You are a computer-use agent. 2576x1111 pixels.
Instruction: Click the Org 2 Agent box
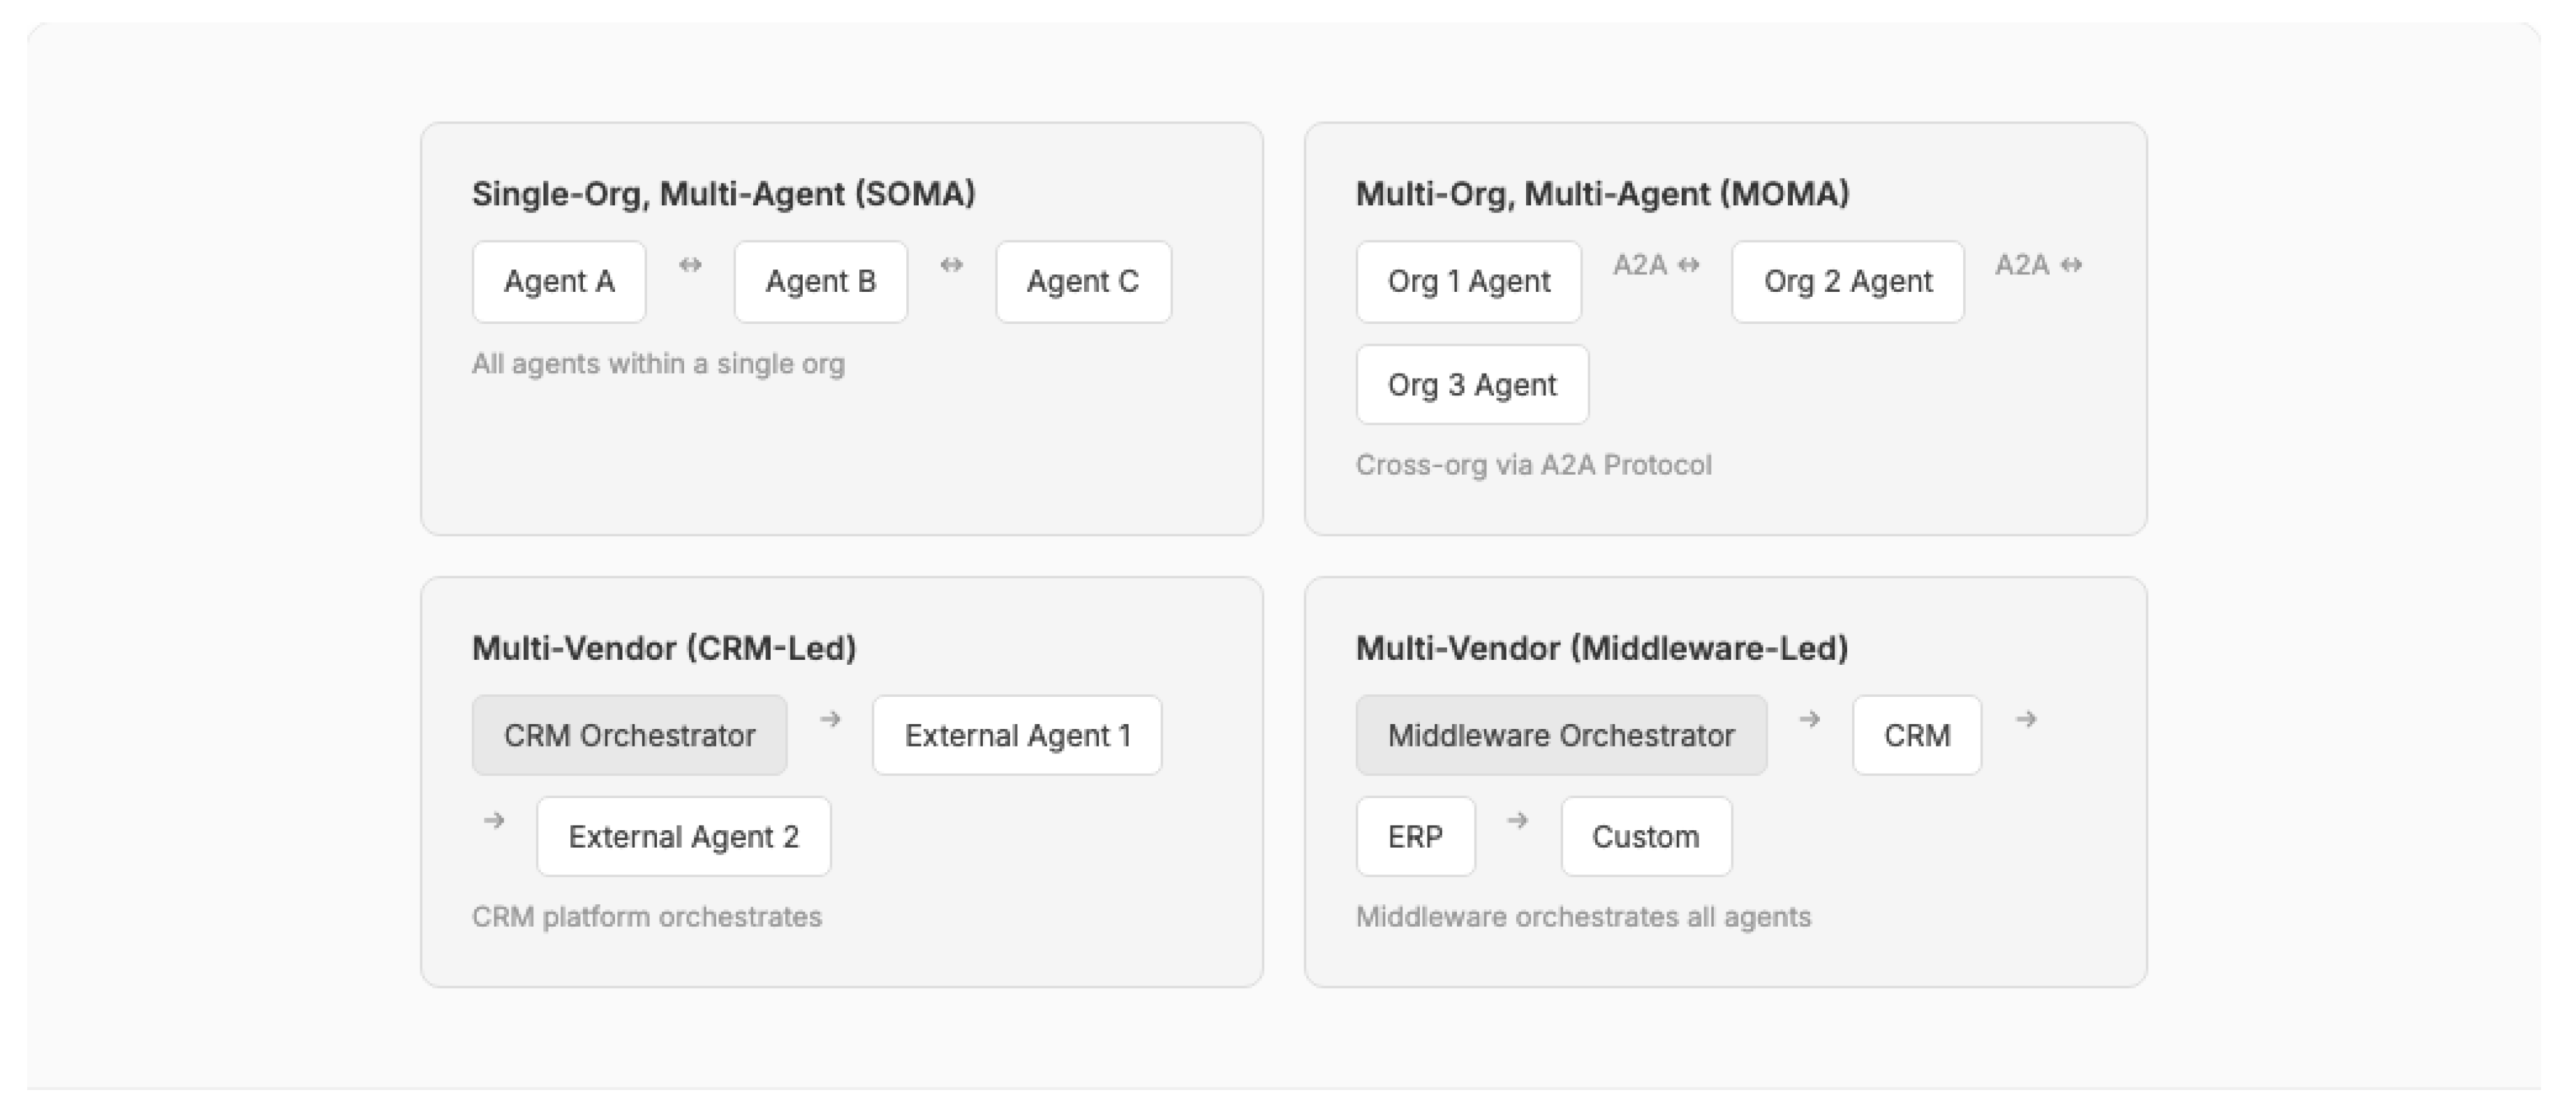click(x=1847, y=282)
